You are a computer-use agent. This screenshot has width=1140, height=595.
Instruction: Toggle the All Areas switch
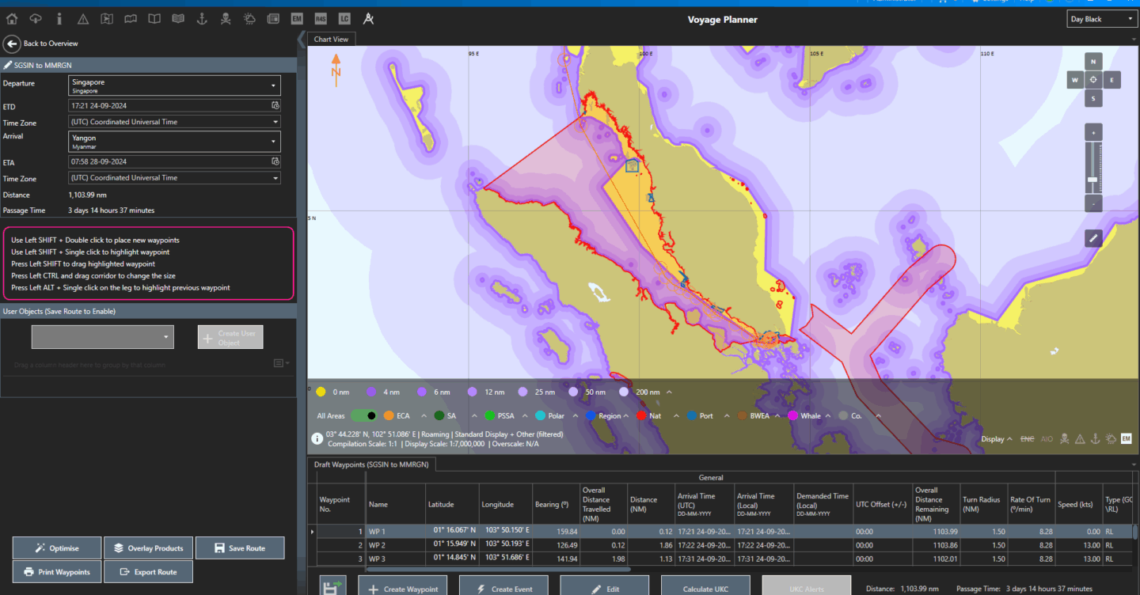tap(364, 415)
